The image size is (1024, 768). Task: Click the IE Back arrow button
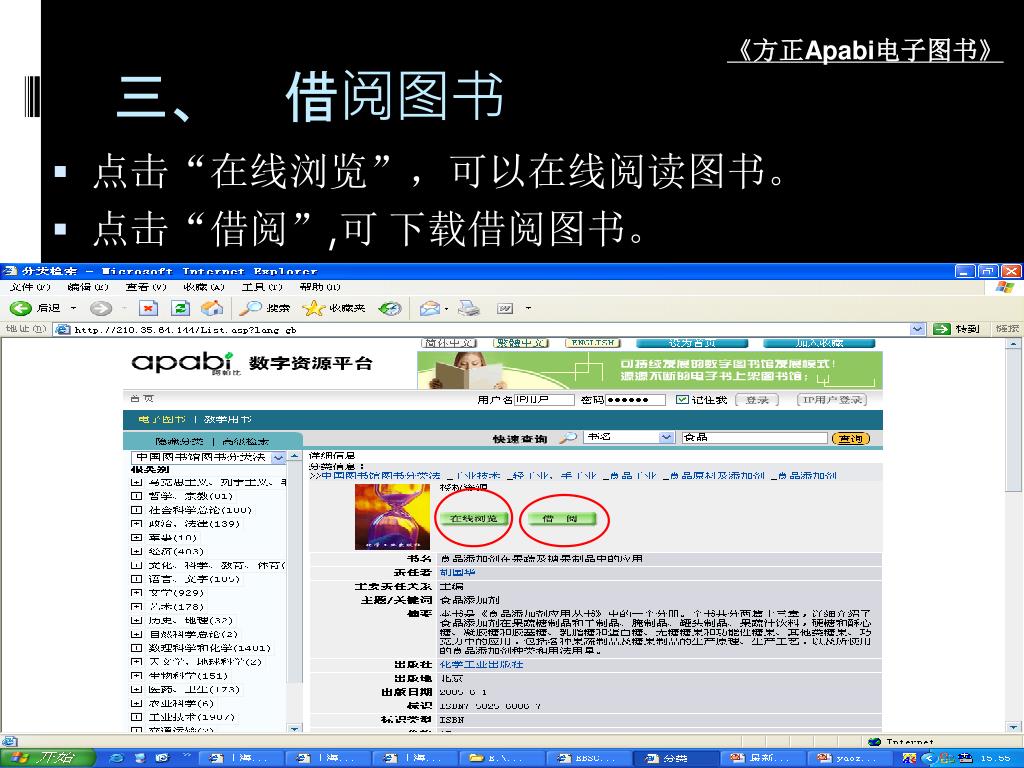(21, 308)
